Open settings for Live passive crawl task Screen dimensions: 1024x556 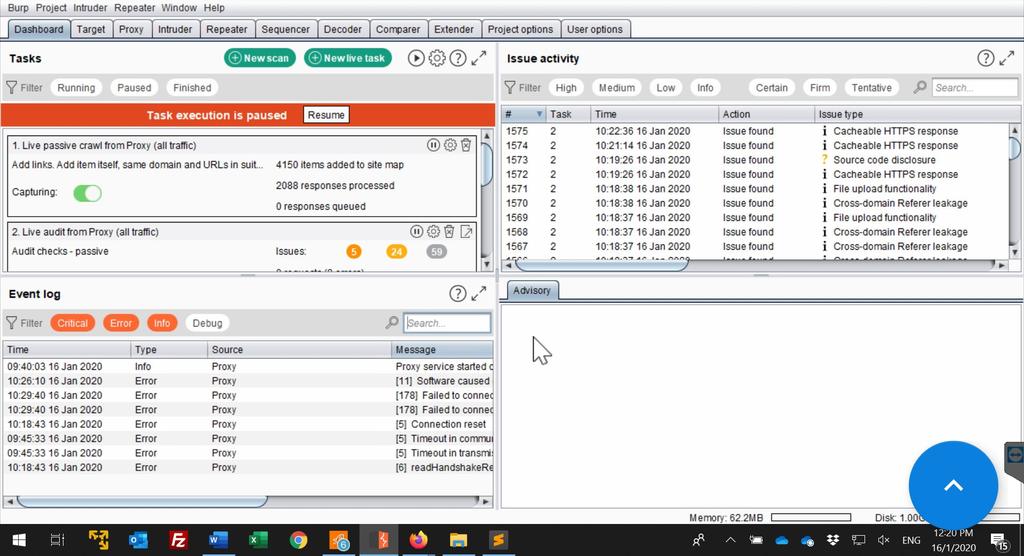[x=450, y=145]
